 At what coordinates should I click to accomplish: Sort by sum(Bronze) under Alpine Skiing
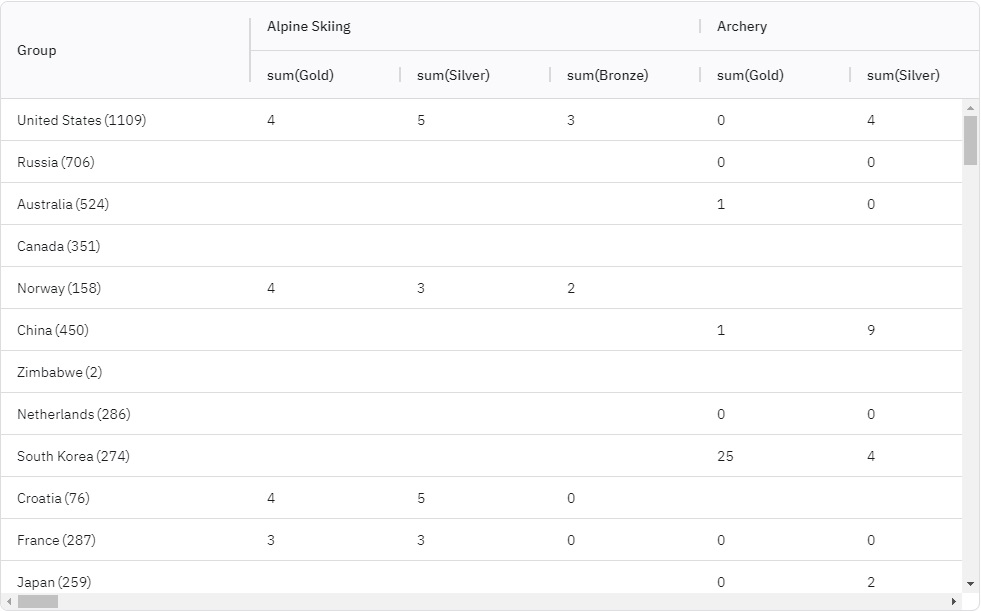625,75
